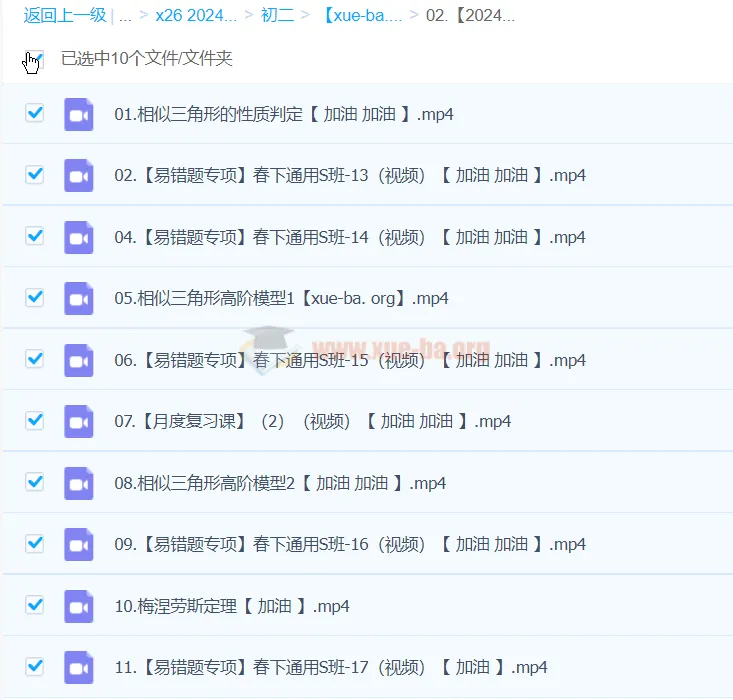Deselect the 10.梅涅劳斯定理 checkbox
Viewport: 733px width, 700px height.
point(35,605)
